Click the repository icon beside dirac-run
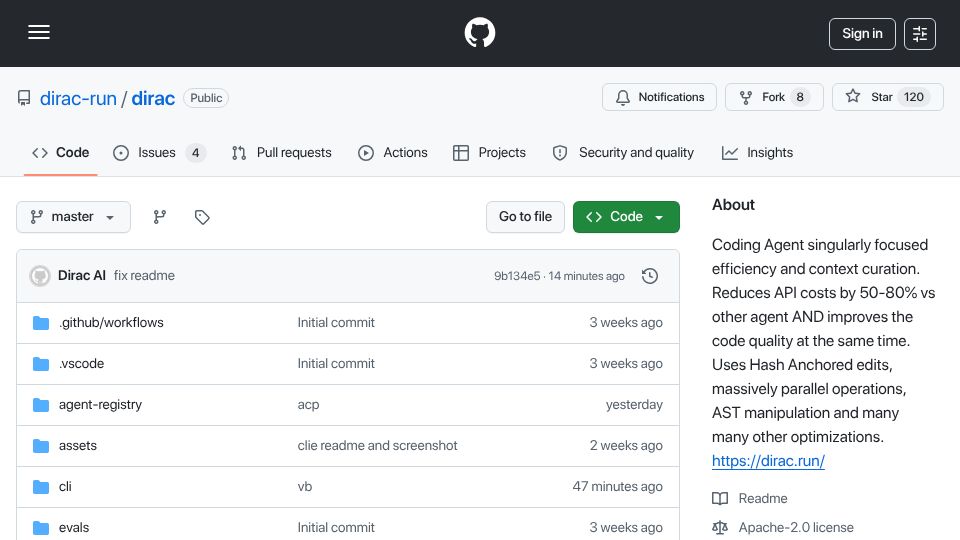 click(24, 98)
